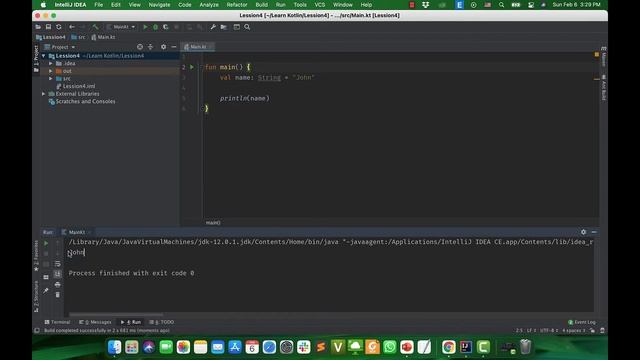Open Run panel gear settings
This screenshot has width=640, height=360.
pyautogui.click(x=583, y=232)
